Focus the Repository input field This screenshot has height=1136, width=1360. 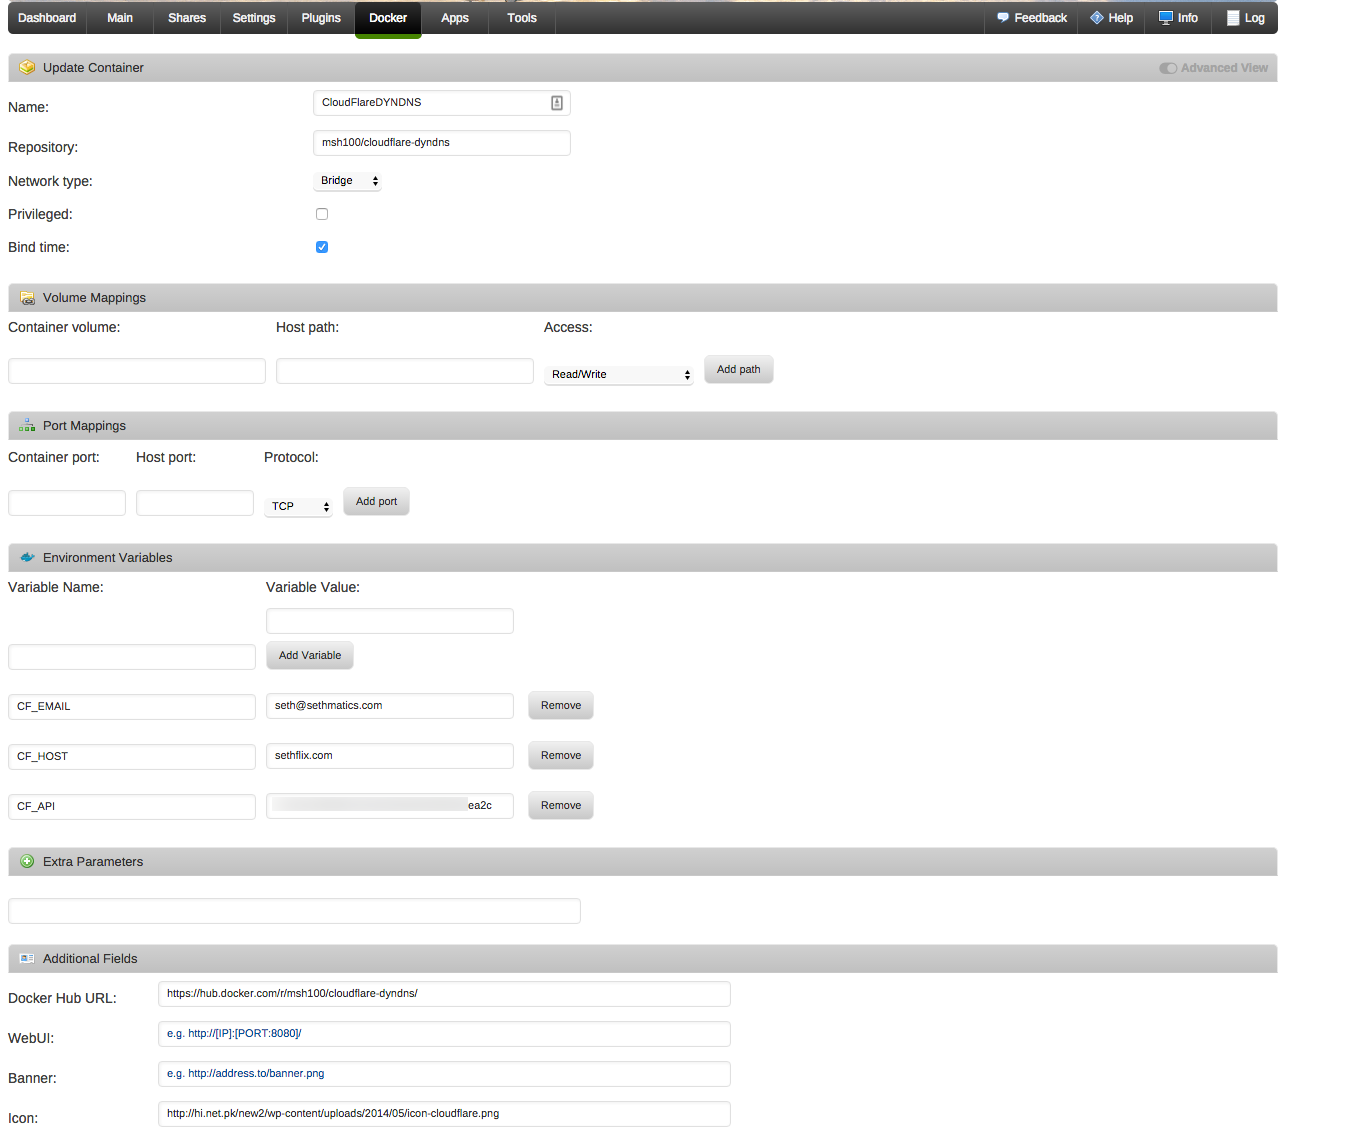coord(442,143)
